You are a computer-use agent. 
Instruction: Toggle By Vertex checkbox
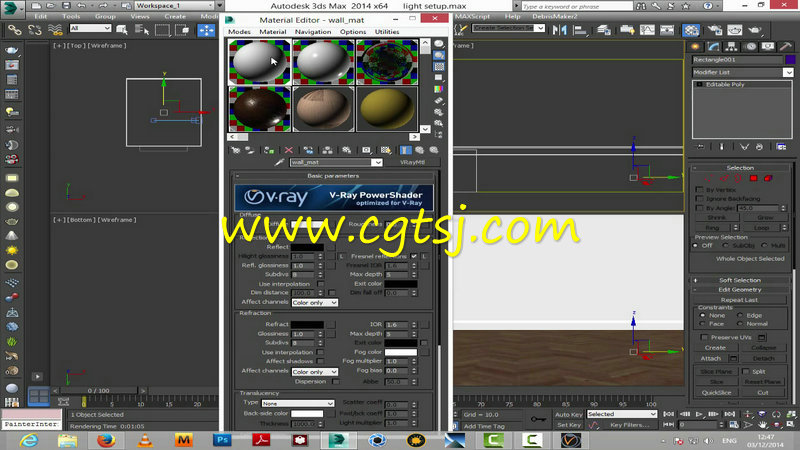[x=699, y=190]
